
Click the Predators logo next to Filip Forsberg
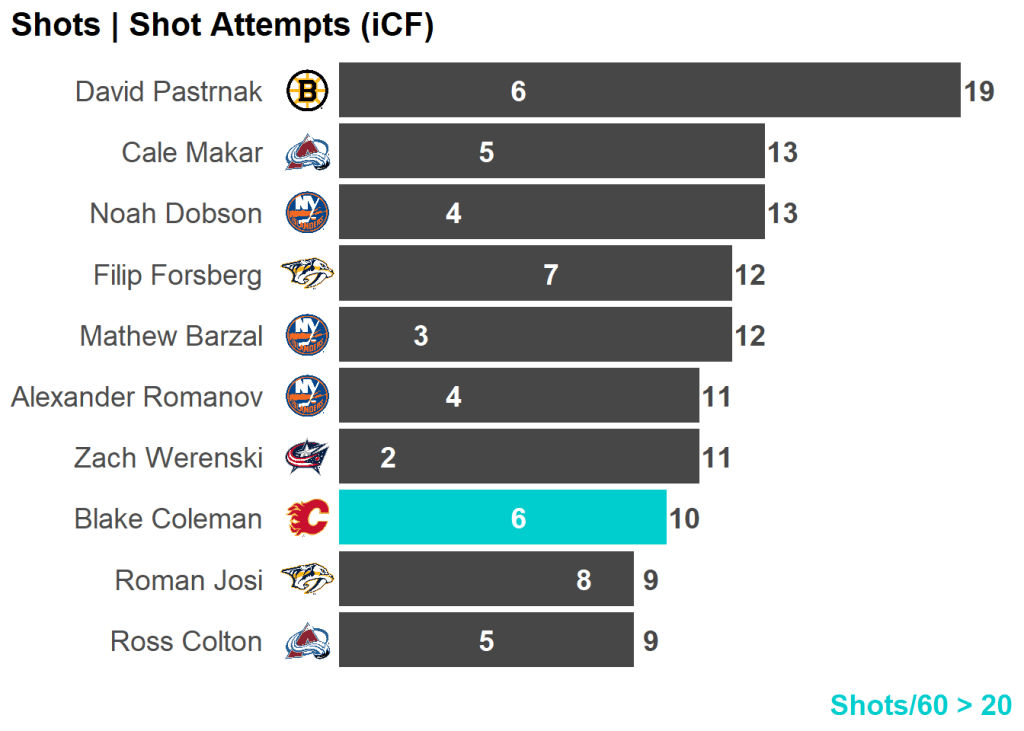click(x=307, y=275)
